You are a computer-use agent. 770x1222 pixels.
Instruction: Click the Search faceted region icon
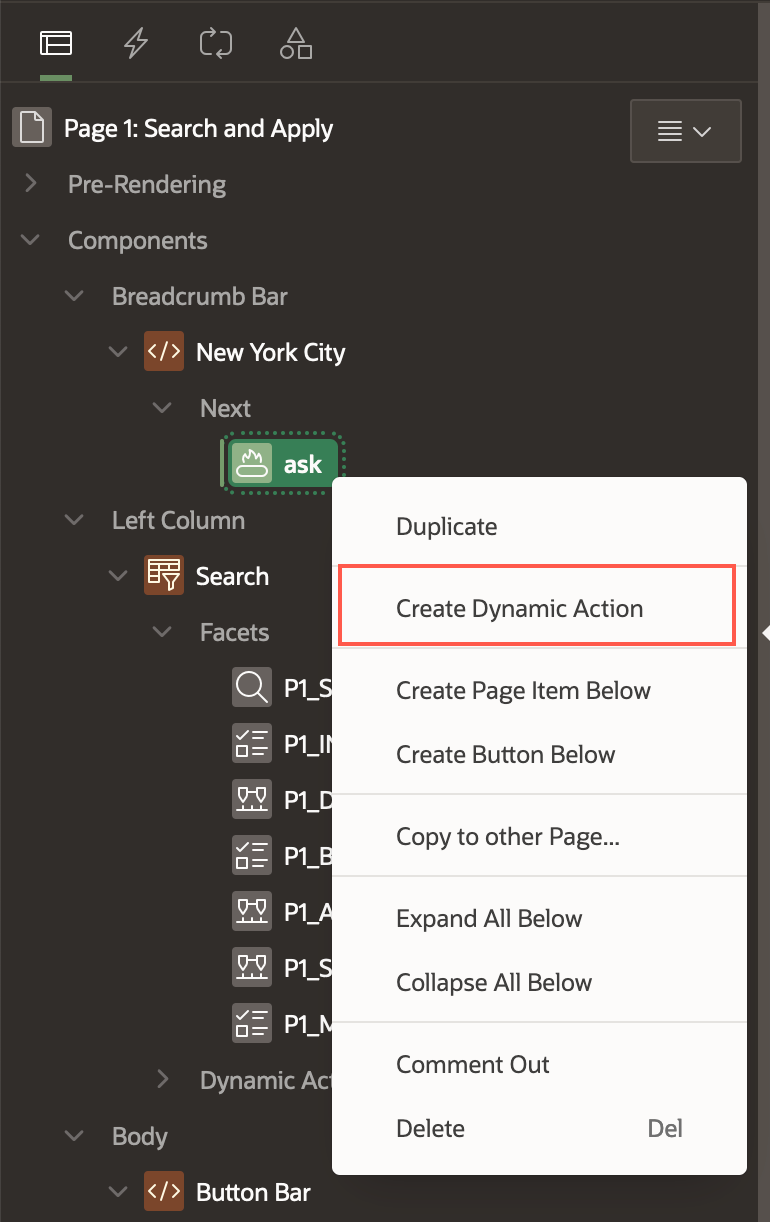164,576
